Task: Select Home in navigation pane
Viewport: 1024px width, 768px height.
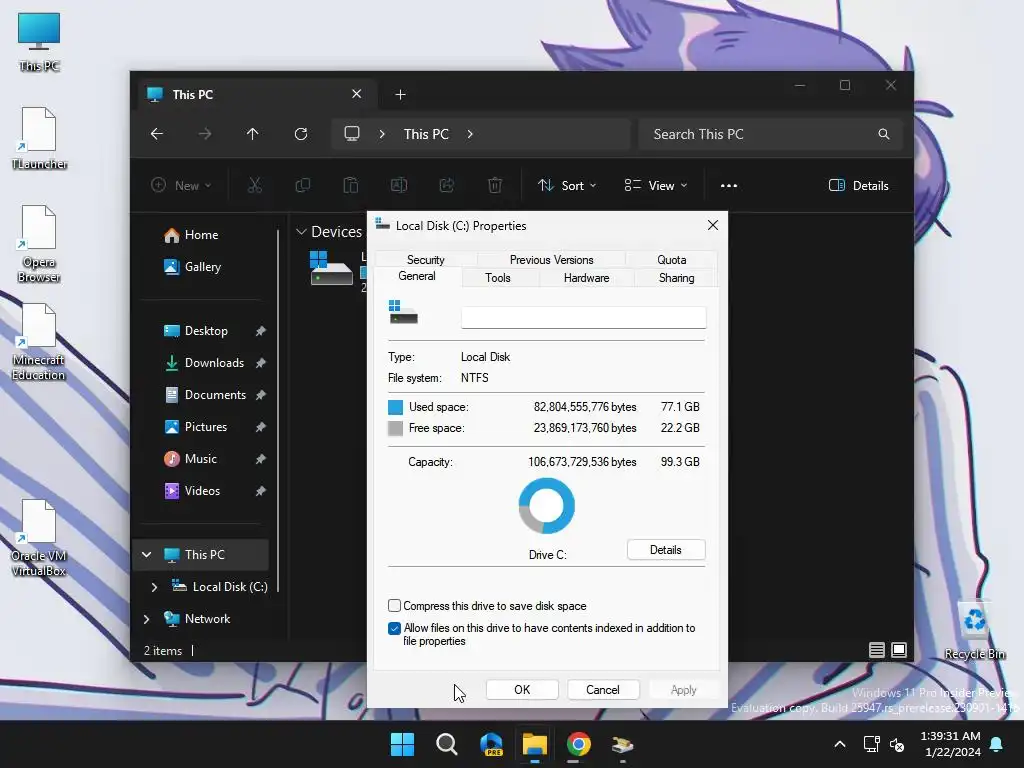Action: coord(200,234)
